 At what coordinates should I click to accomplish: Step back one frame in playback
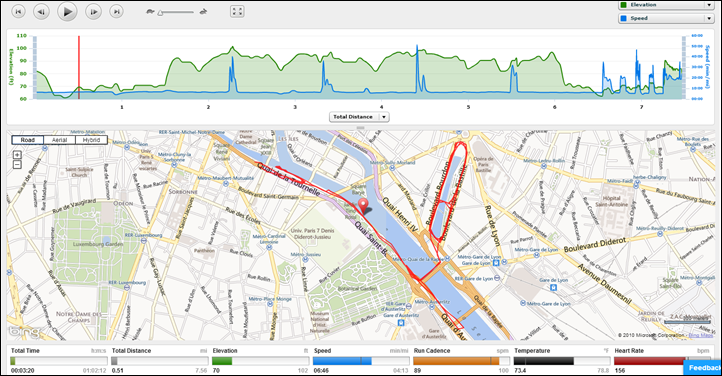point(41,12)
